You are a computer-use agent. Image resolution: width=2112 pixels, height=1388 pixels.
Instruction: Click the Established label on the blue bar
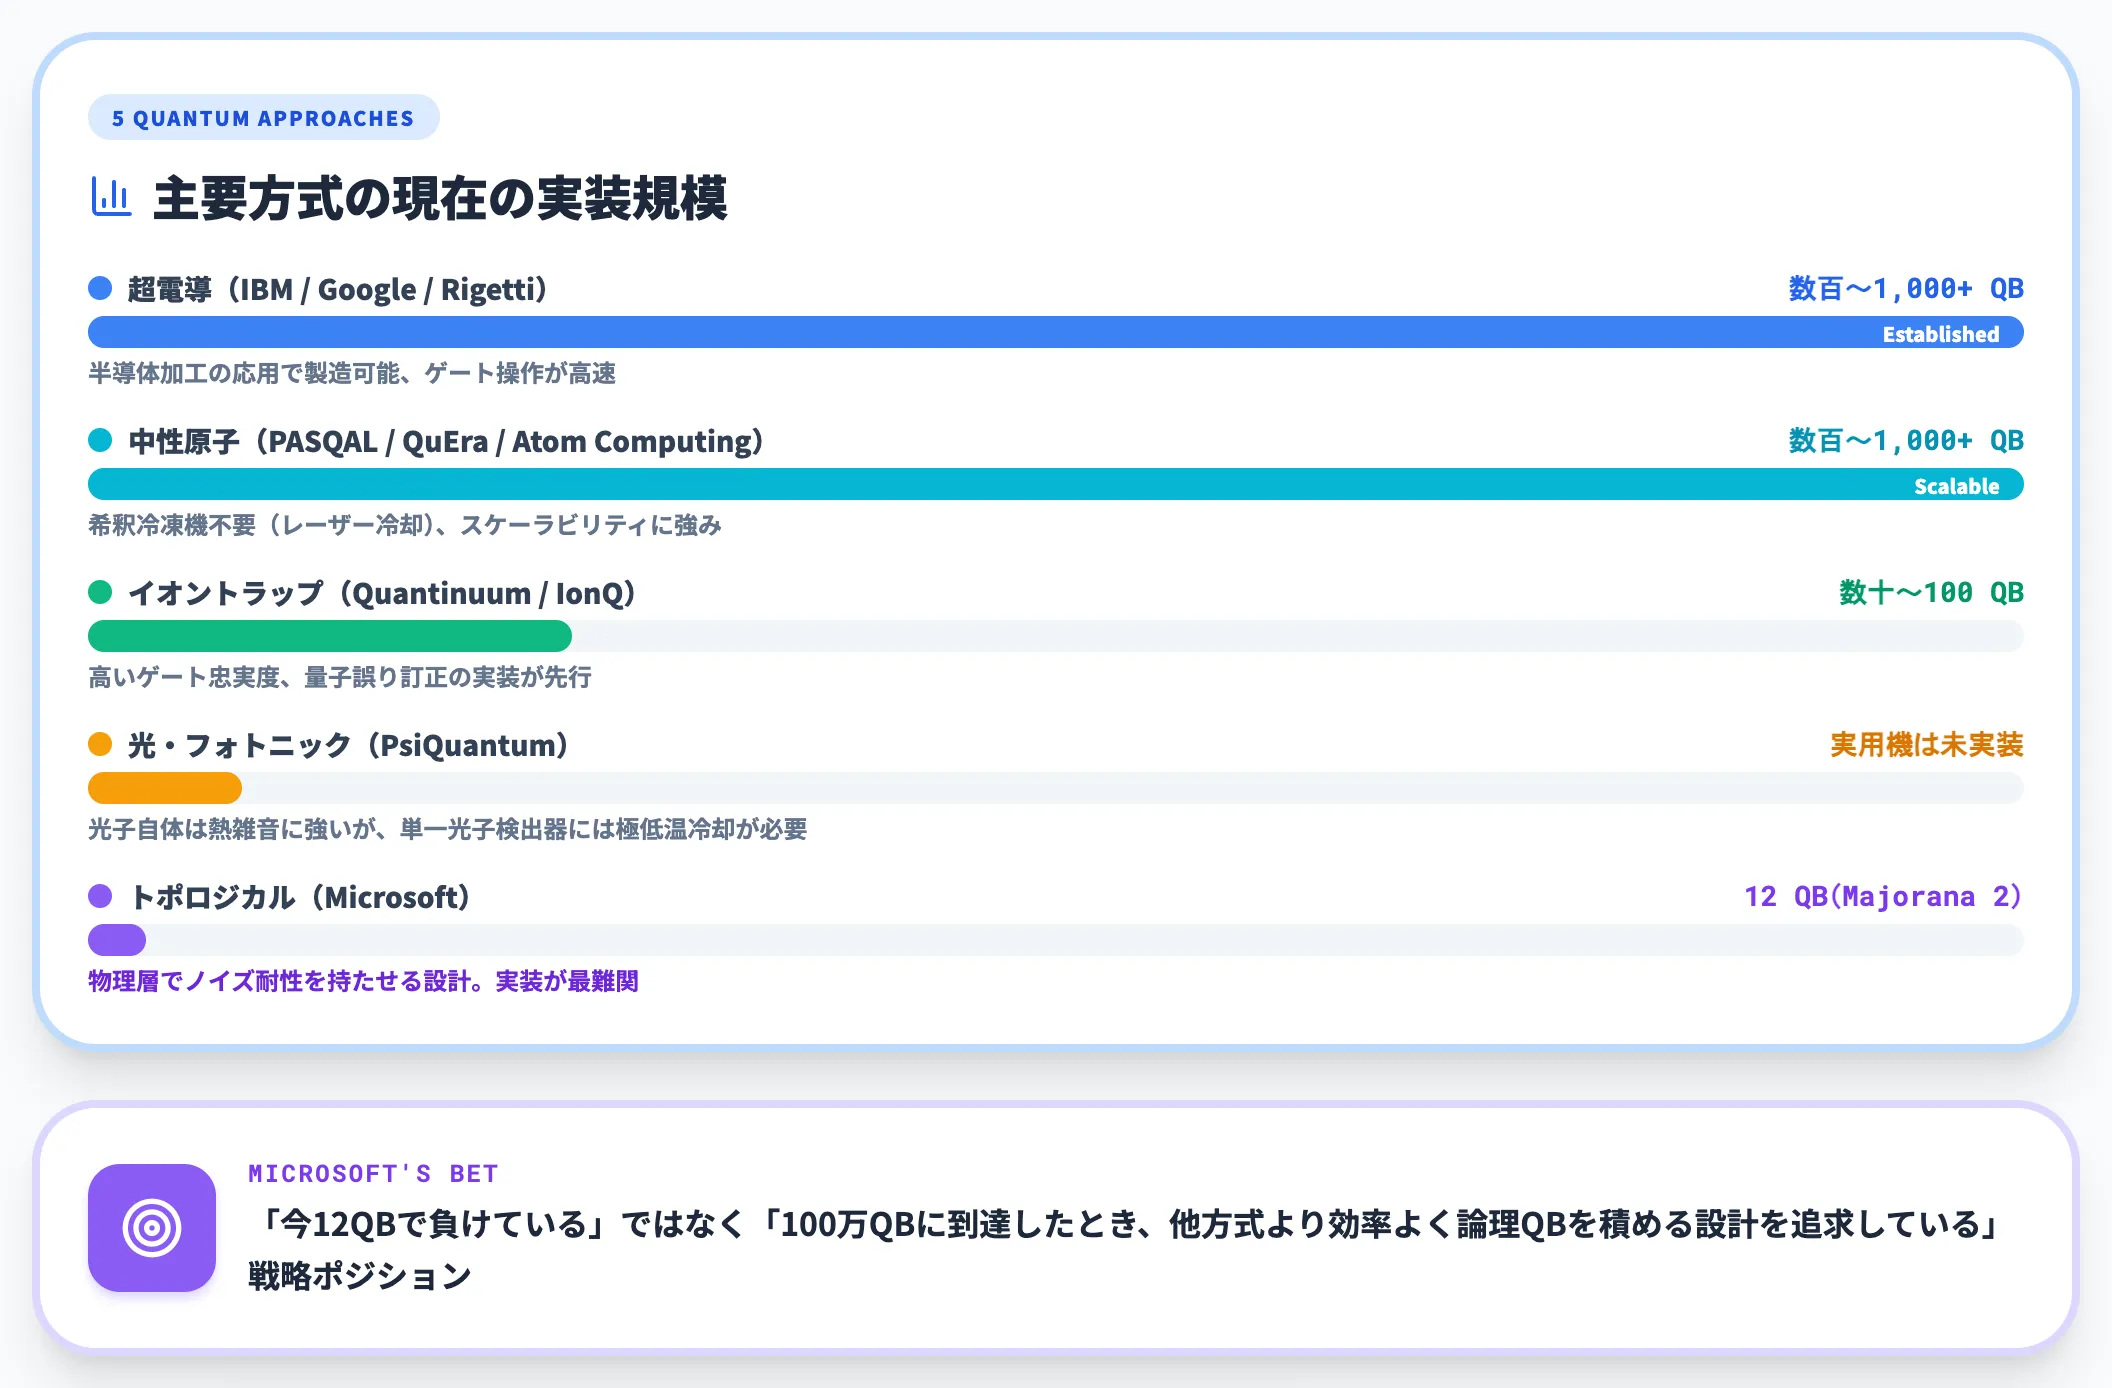point(1941,334)
